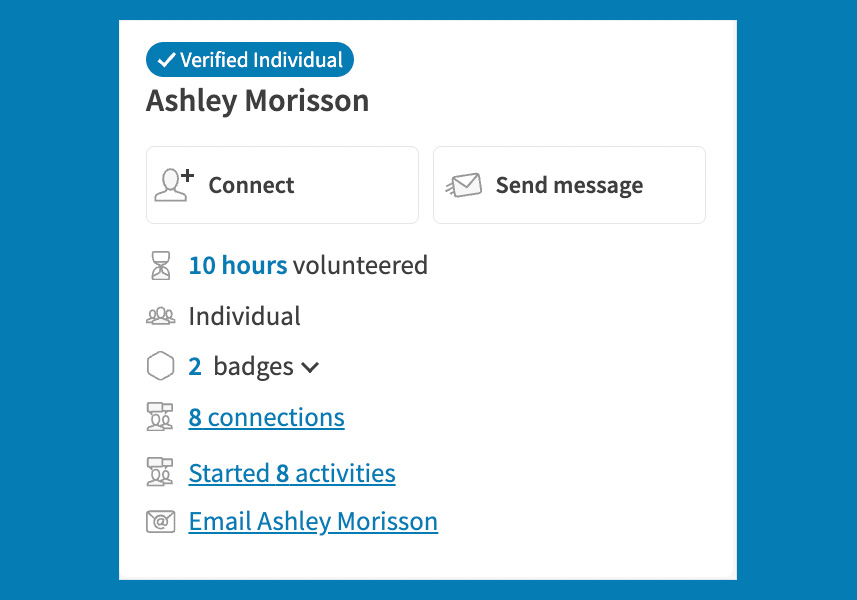Click the Connect button
This screenshot has width=857, height=600.
point(282,184)
